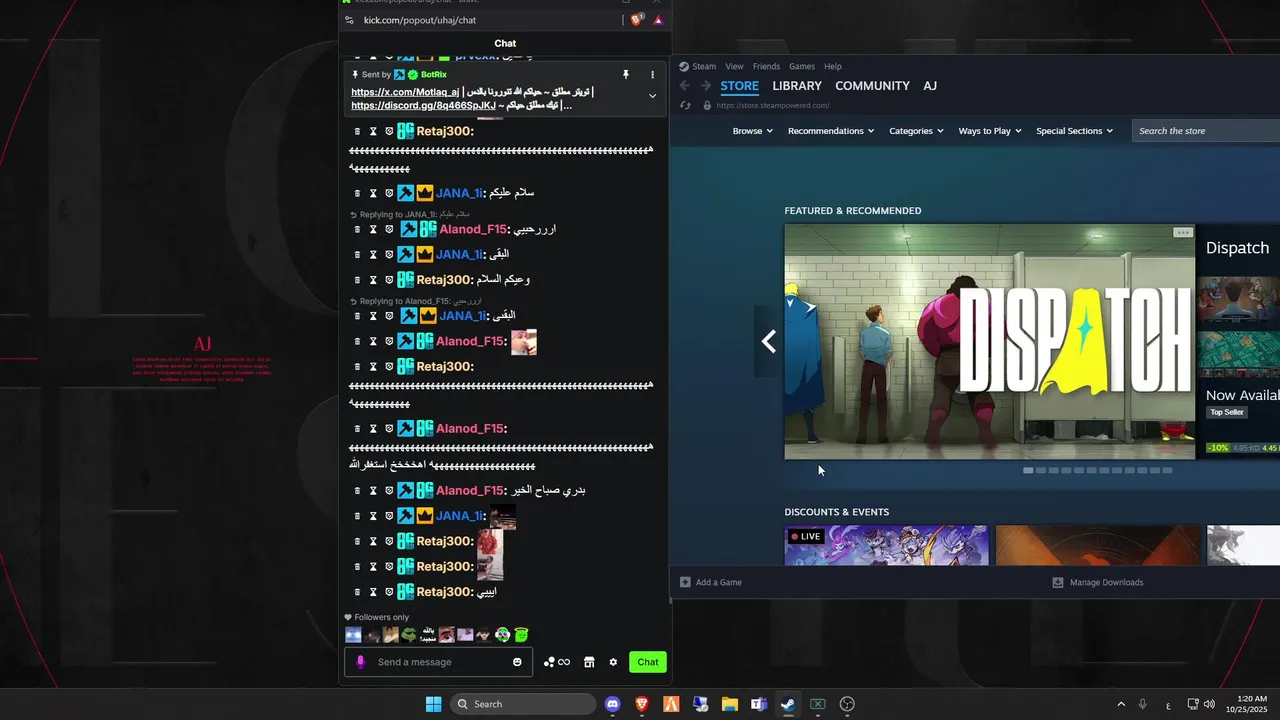Click the channel points infinity icon

point(557,662)
